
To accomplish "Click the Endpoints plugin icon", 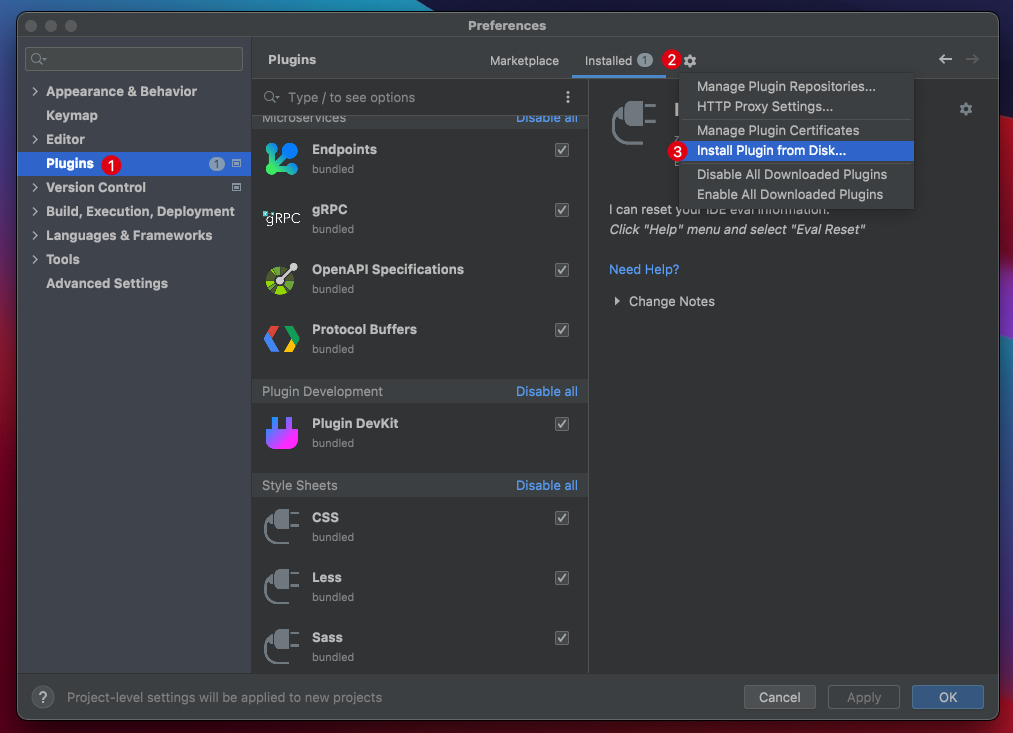I will tap(282, 159).
